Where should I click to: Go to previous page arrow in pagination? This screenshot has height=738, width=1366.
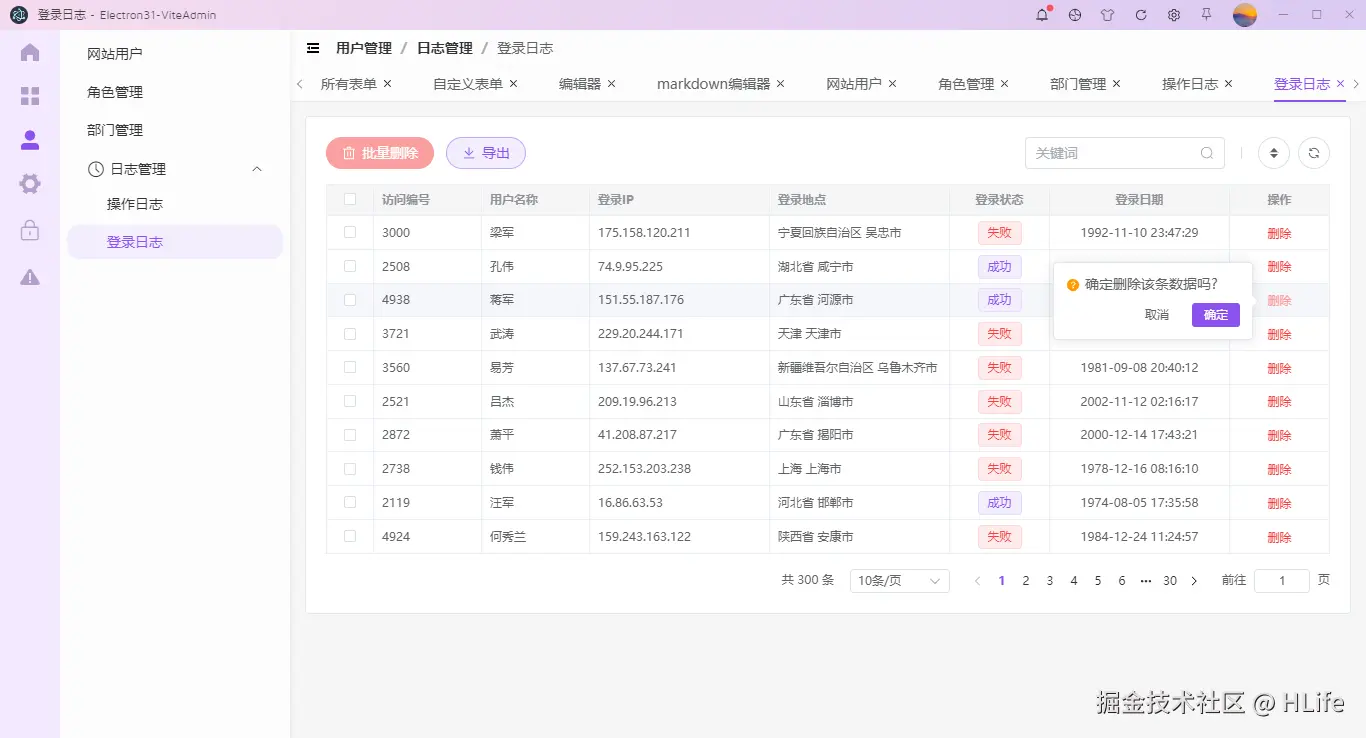pyautogui.click(x=978, y=581)
